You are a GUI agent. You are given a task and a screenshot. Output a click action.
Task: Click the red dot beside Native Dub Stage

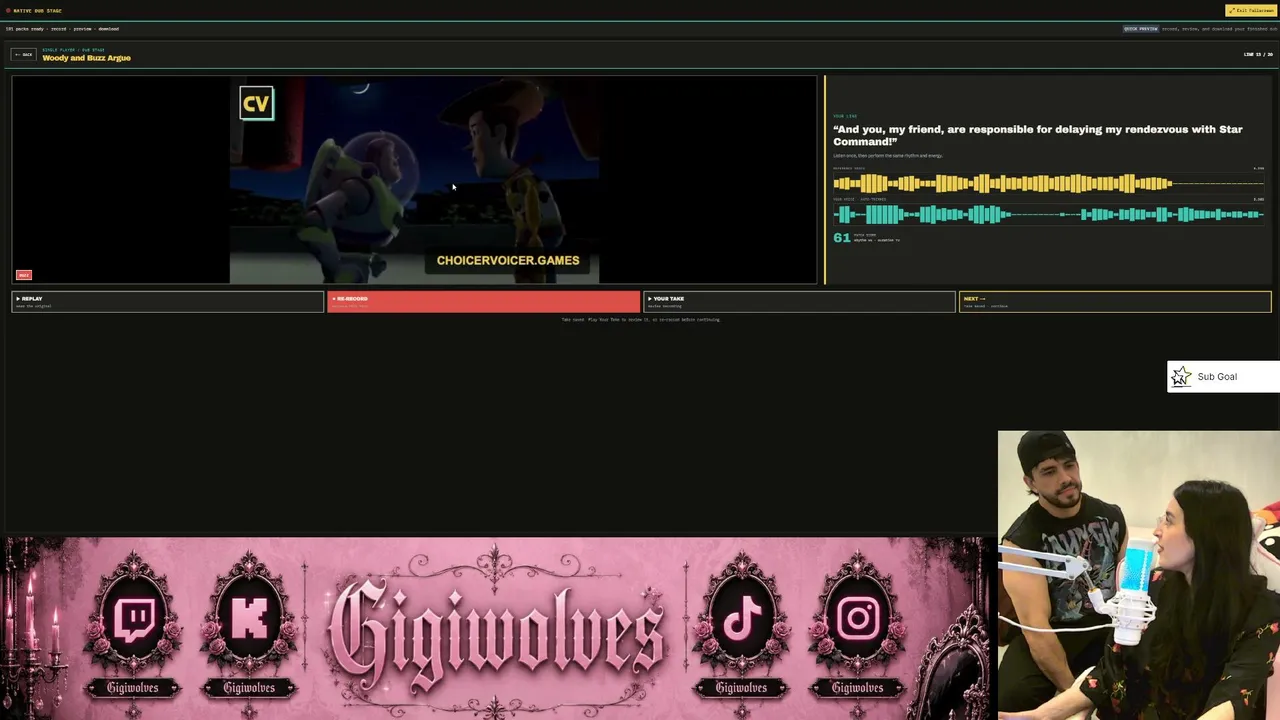(8, 11)
